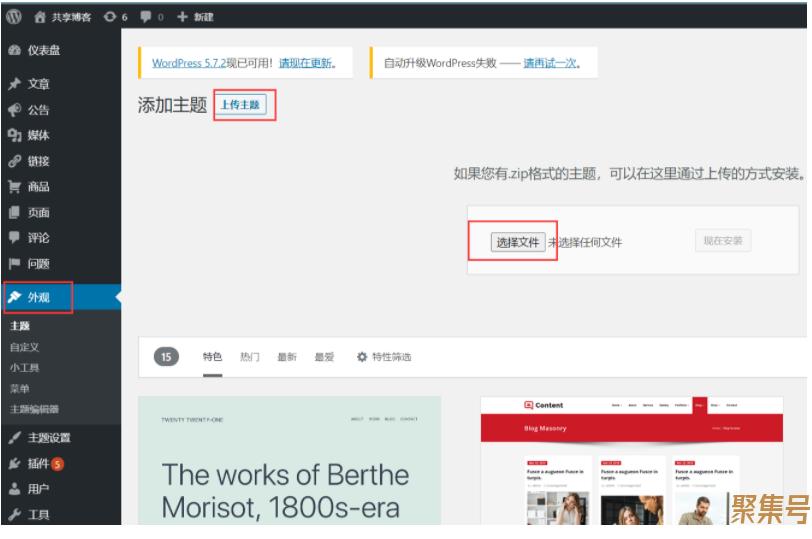This screenshot has height=539, width=812.
Task: Switch to 热门 tab
Action: [x=250, y=357]
